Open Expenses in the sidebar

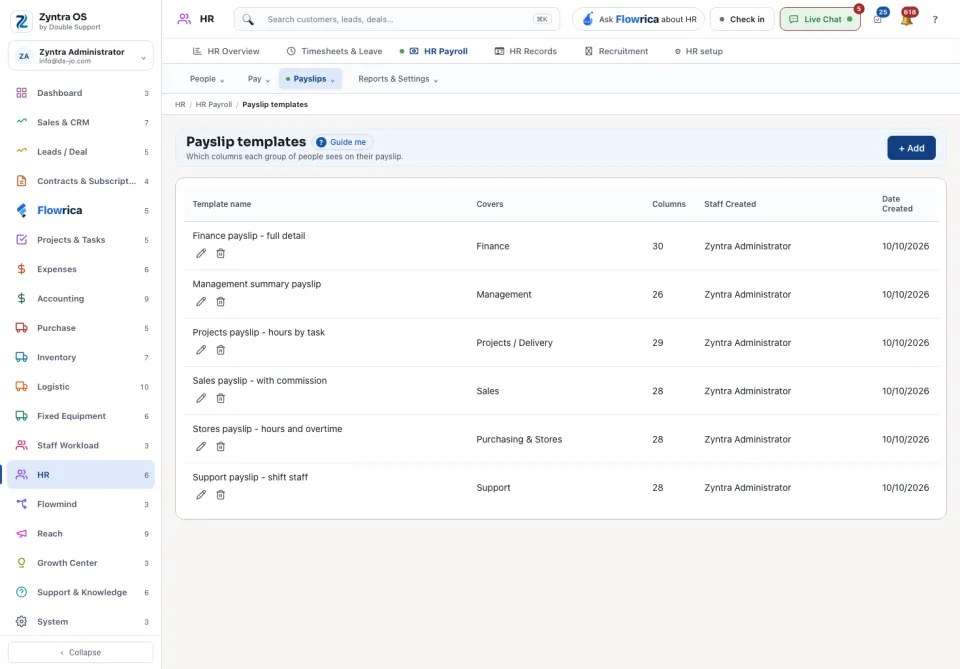point(81,269)
